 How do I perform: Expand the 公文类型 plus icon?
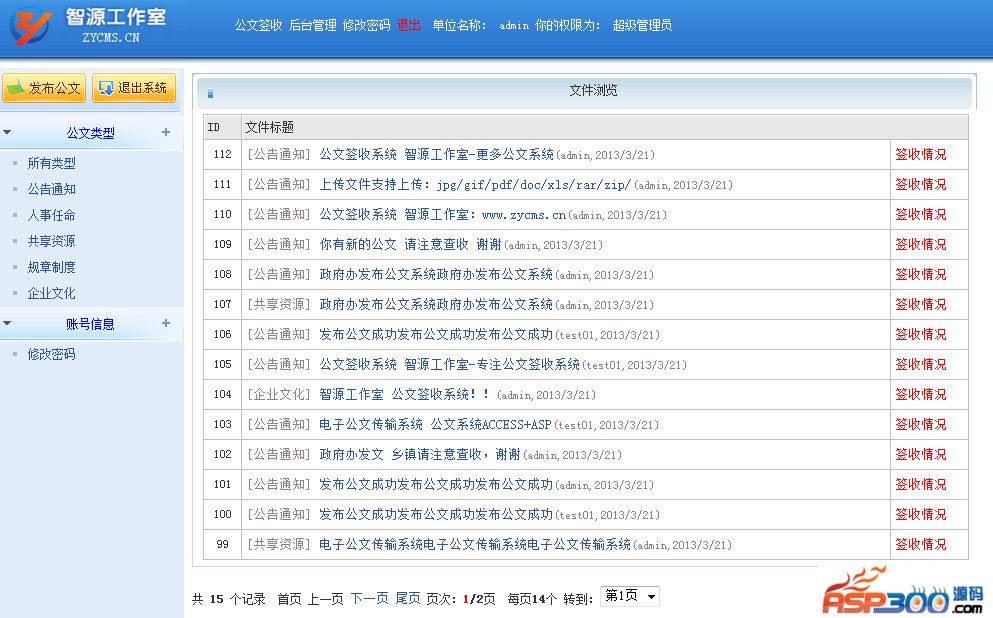pos(166,132)
